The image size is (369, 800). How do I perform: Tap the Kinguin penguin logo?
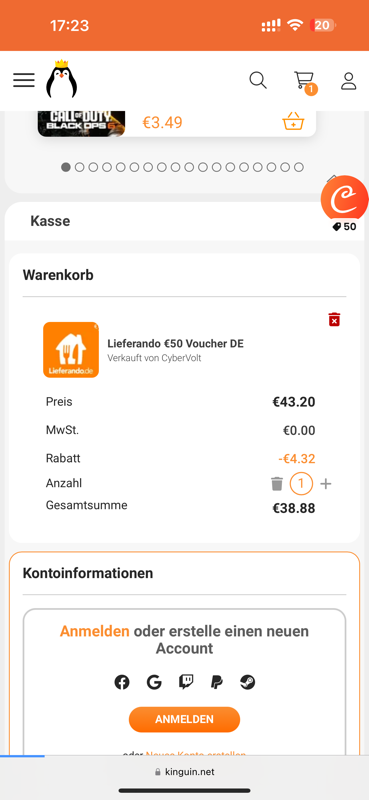coord(61,79)
